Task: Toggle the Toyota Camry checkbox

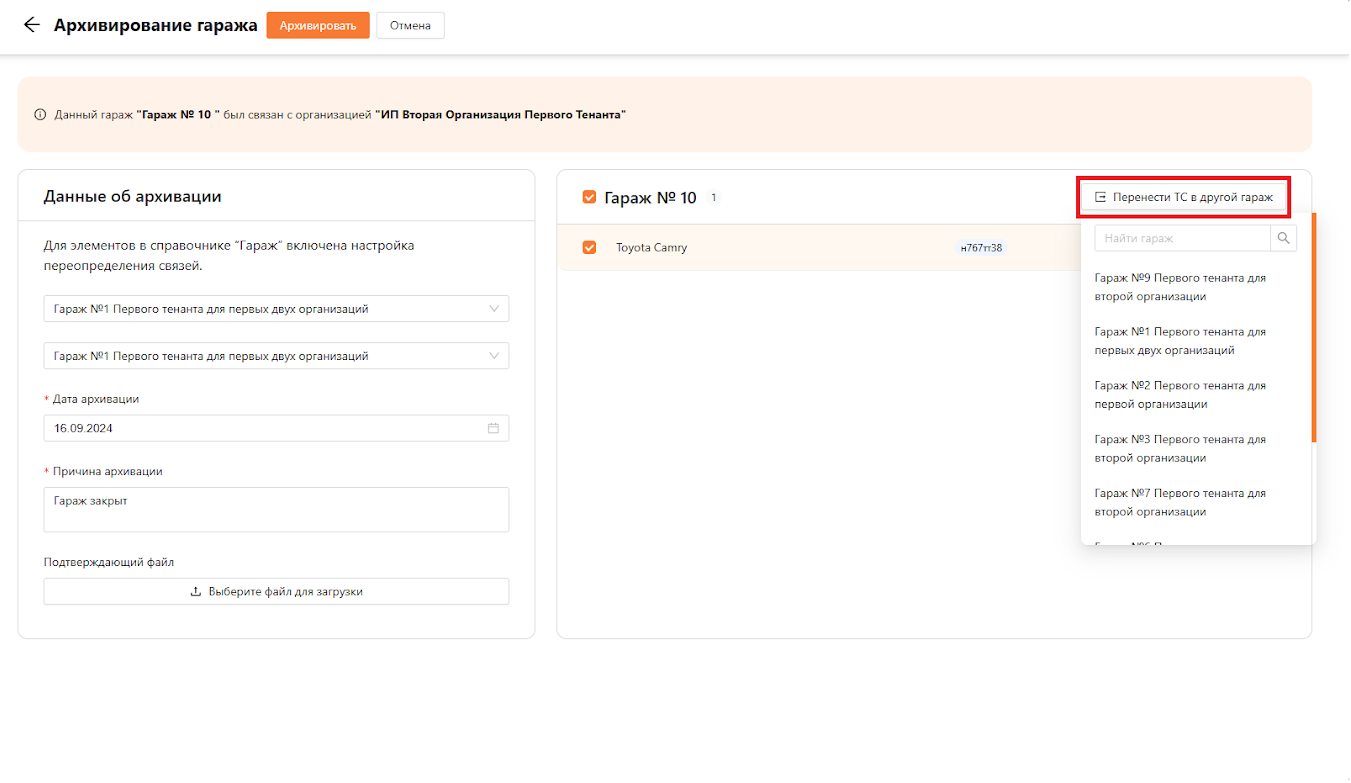Action: (x=589, y=247)
